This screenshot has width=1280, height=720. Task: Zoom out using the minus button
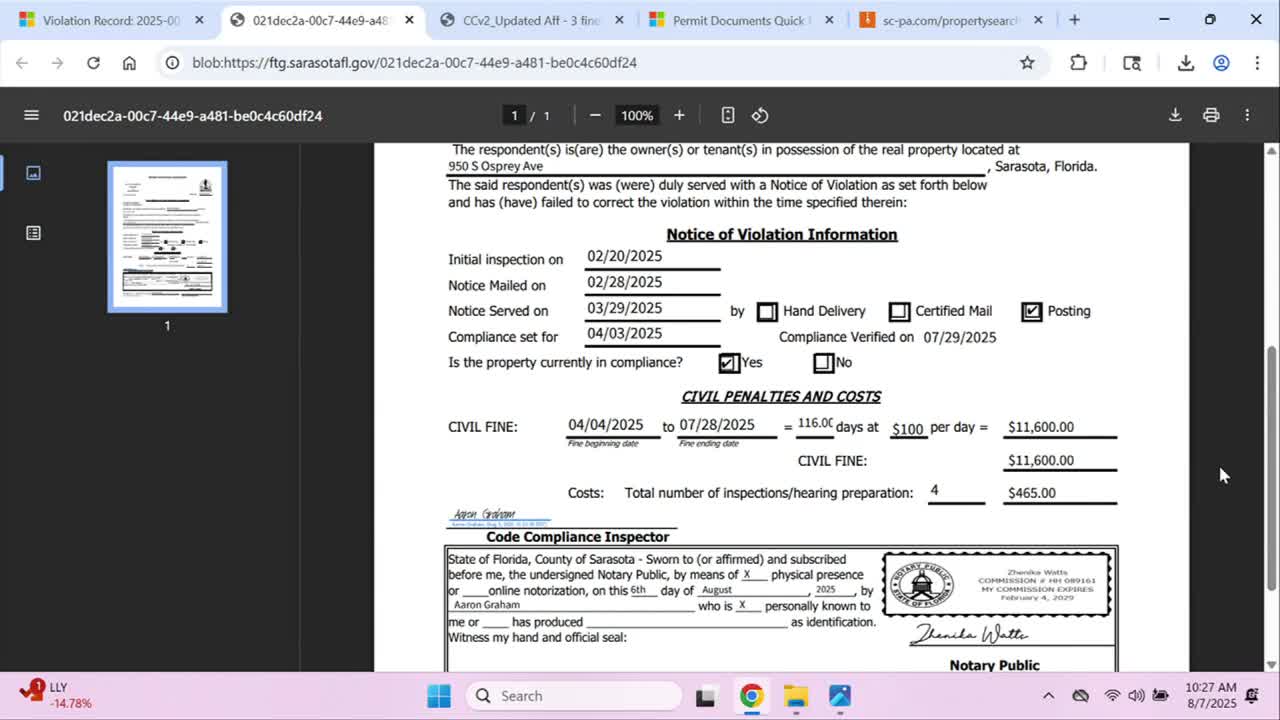coord(595,115)
